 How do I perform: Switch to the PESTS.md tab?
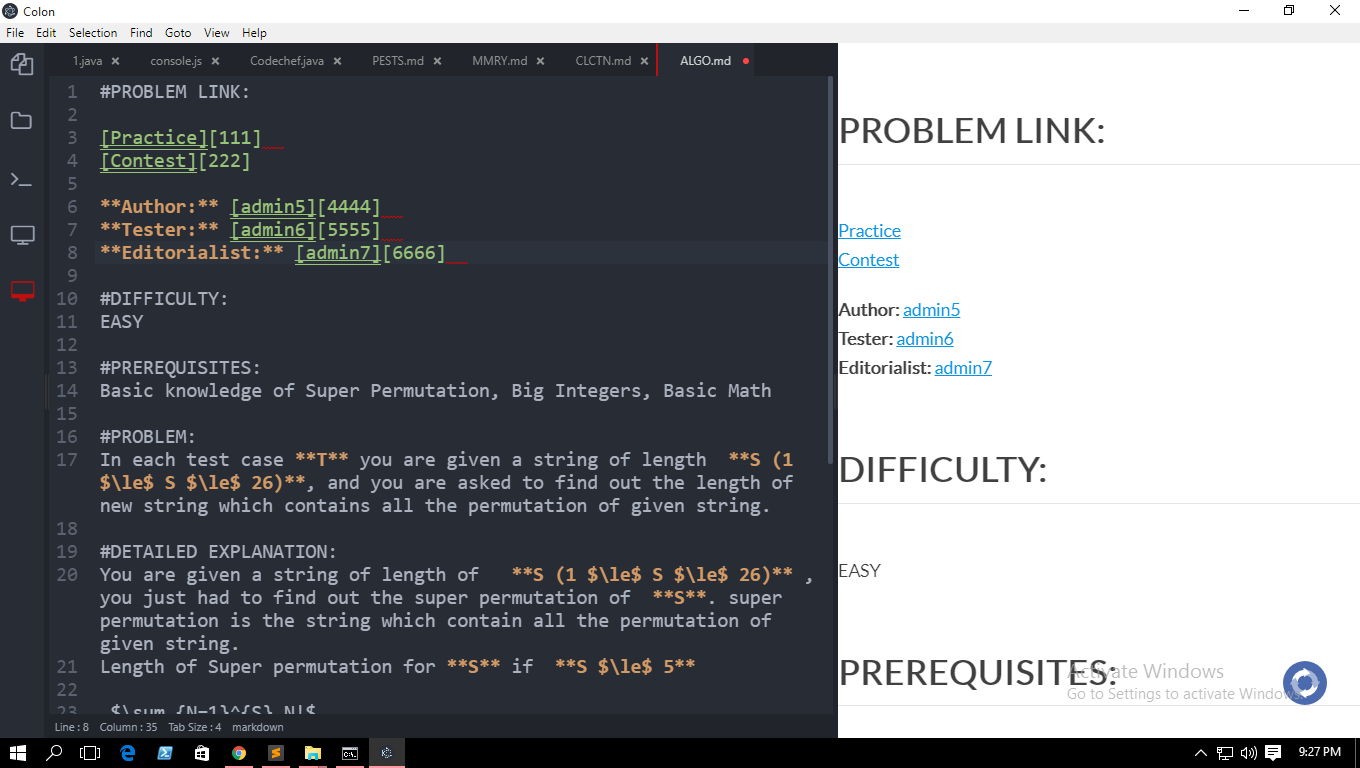coord(398,60)
